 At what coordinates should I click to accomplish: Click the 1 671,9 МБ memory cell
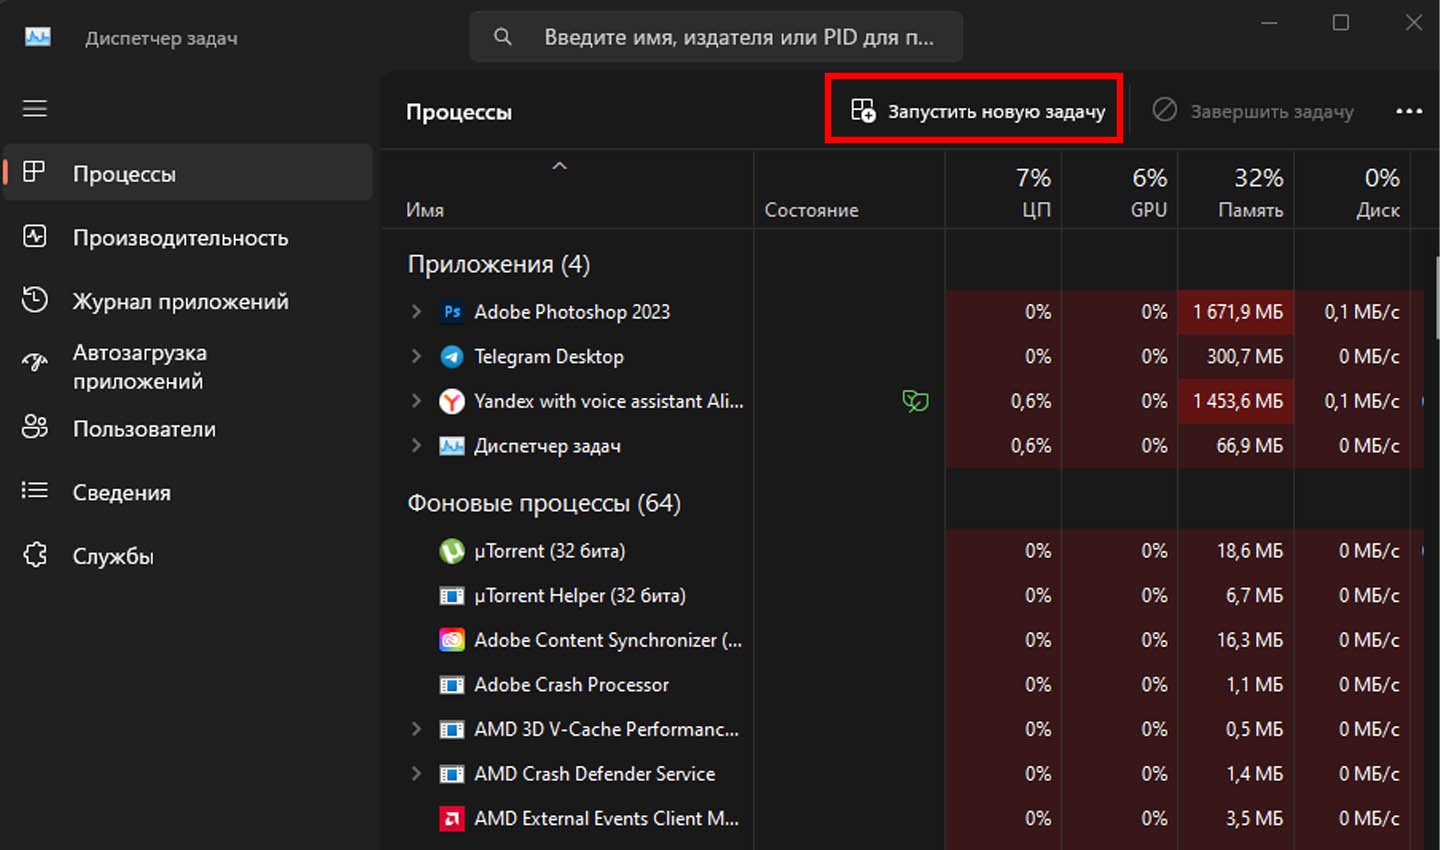(1236, 312)
